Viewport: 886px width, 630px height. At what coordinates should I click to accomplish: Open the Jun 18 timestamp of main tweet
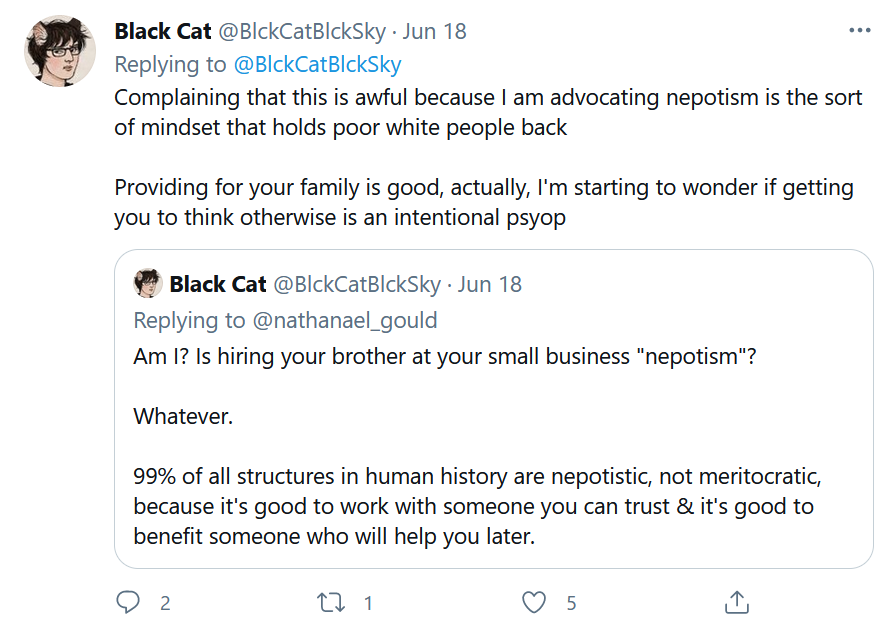tap(434, 32)
